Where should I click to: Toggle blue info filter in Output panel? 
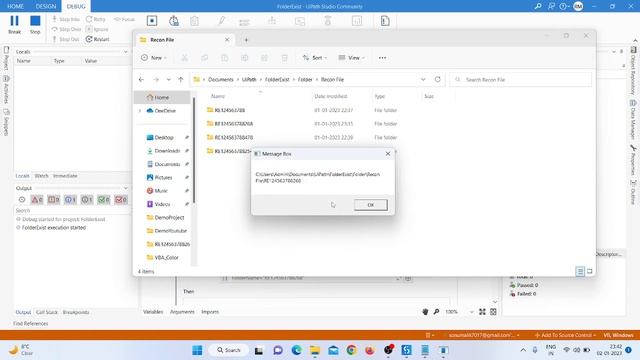click(x=70, y=200)
